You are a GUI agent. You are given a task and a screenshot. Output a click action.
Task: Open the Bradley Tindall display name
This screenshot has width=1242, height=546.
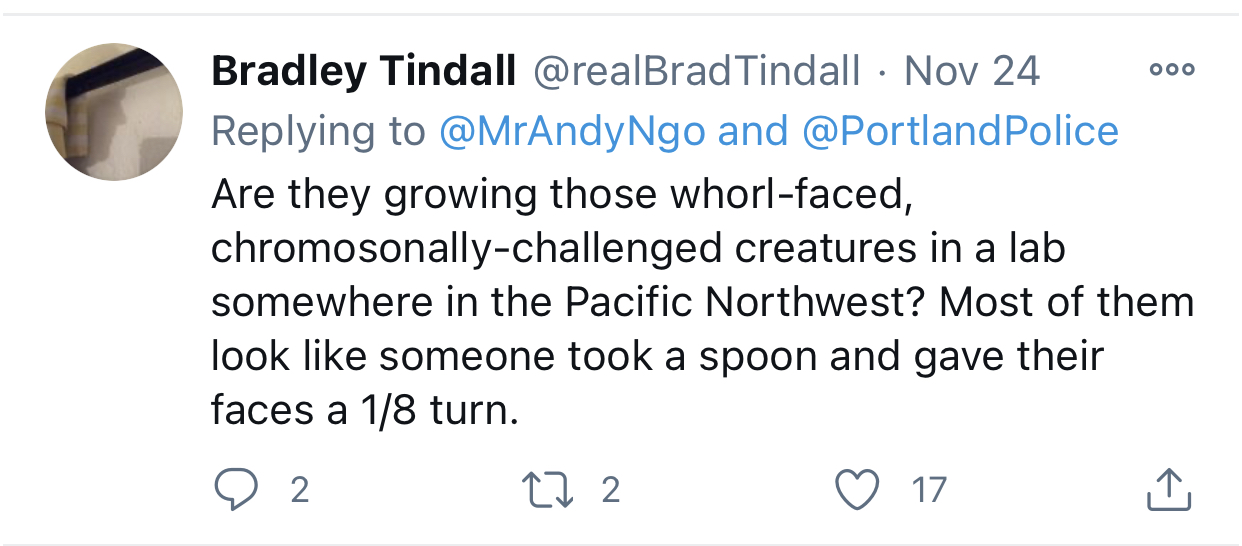pyautogui.click(x=364, y=71)
